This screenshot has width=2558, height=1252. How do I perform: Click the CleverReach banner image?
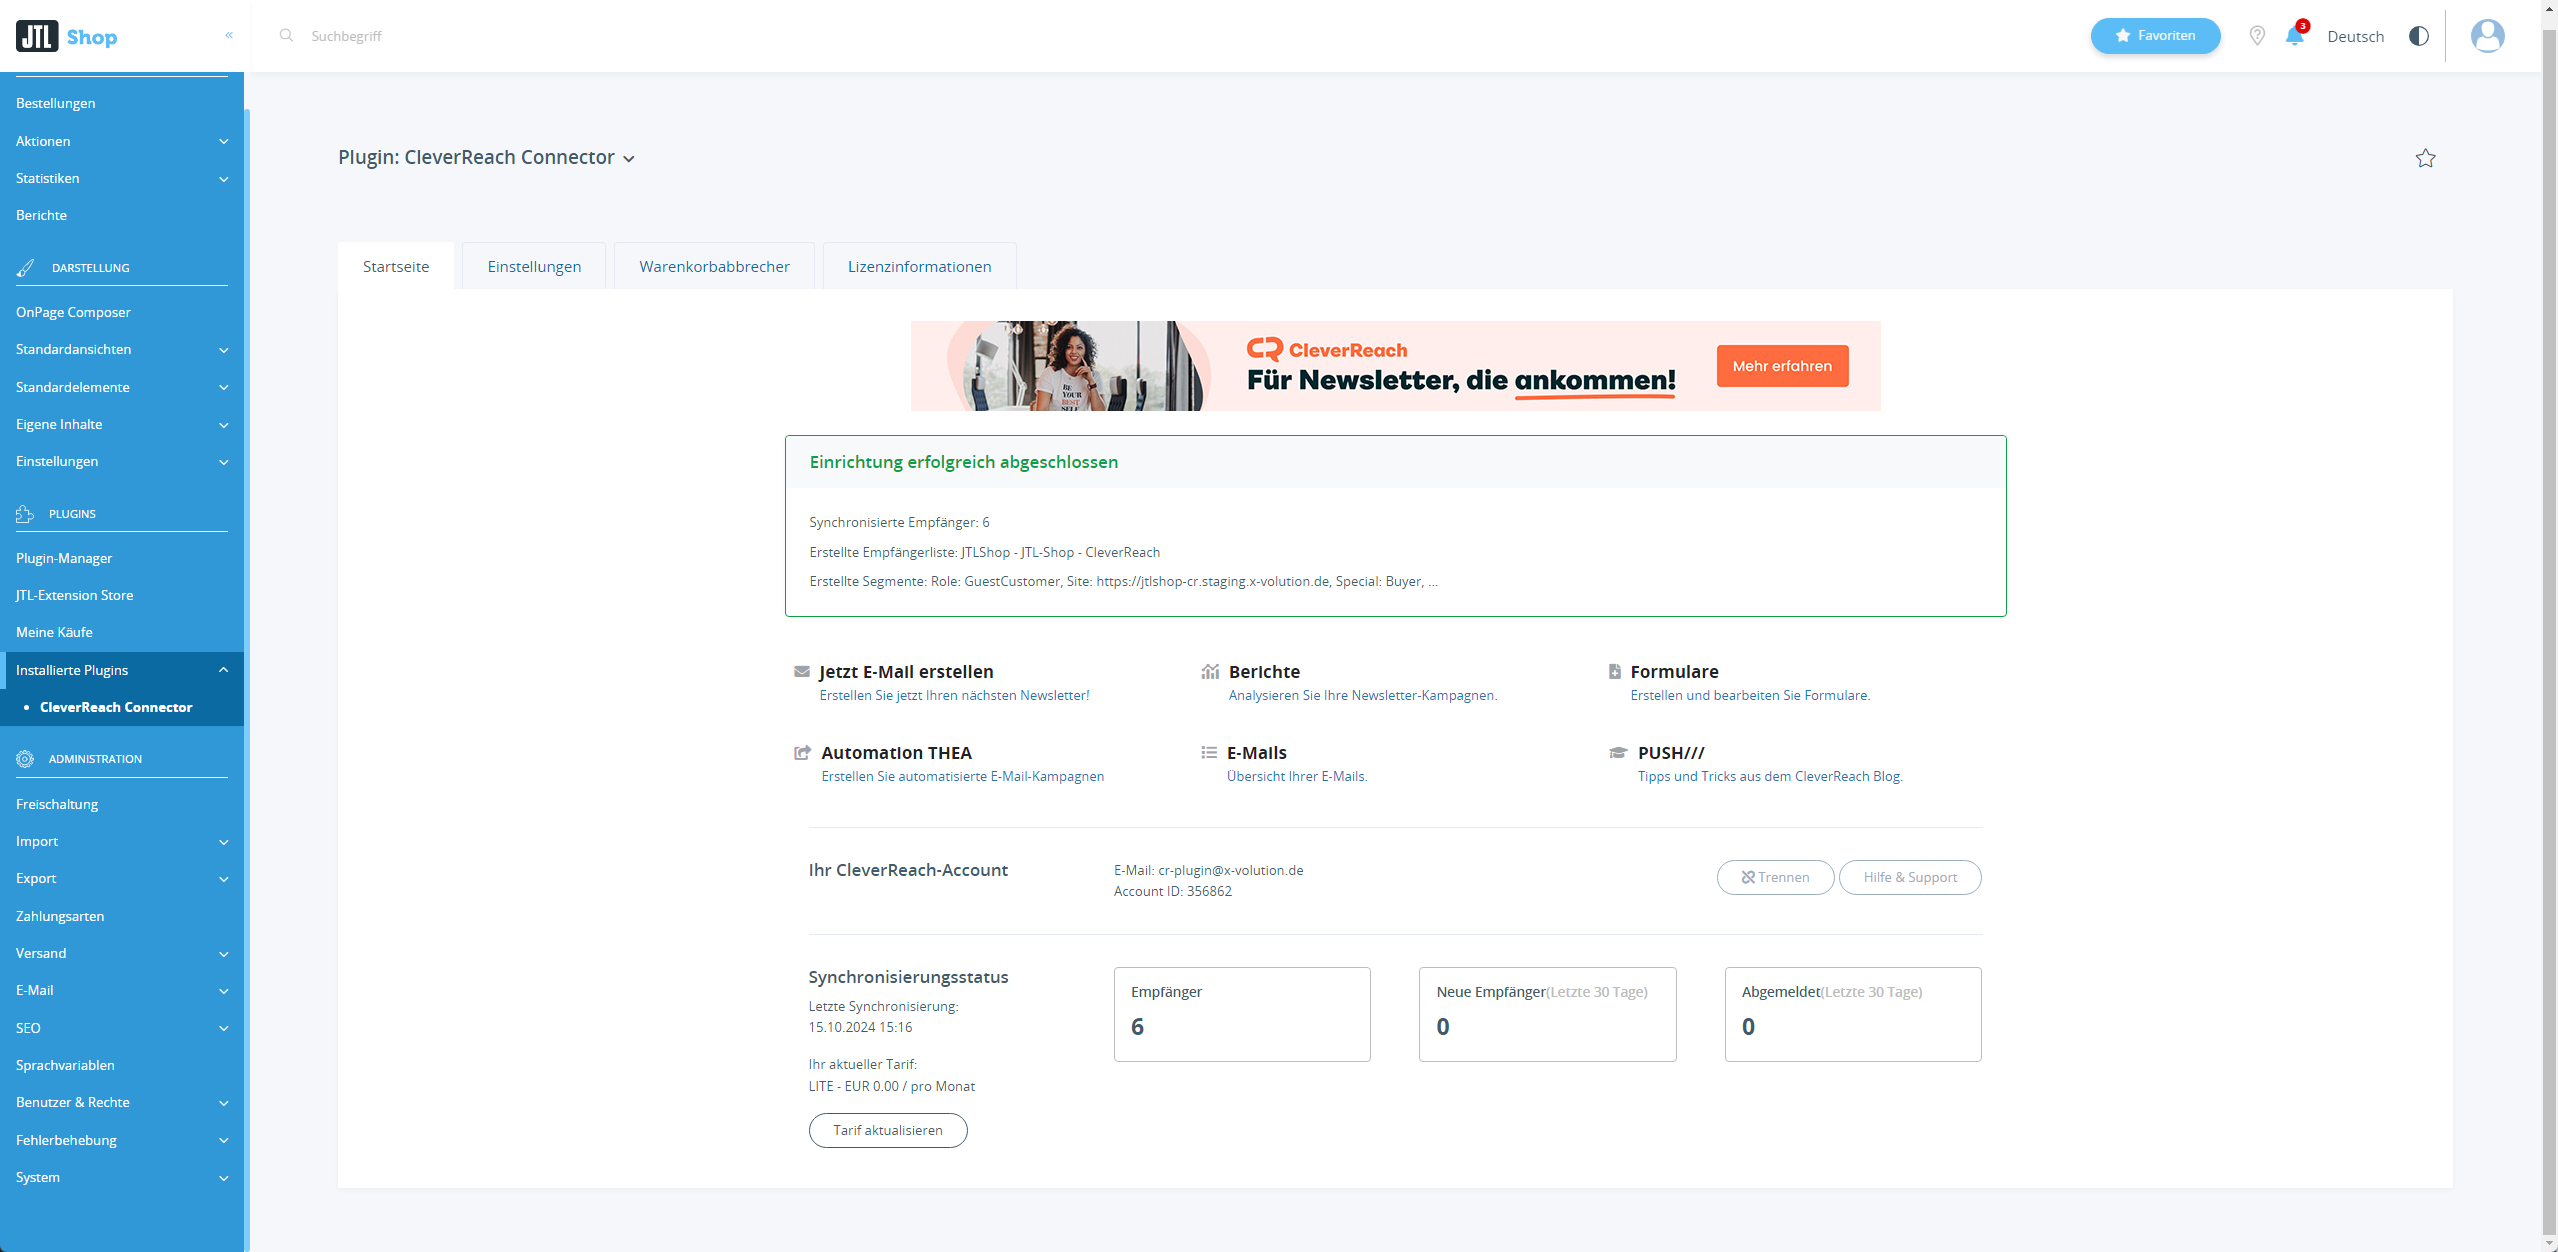tap(1395, 366)
